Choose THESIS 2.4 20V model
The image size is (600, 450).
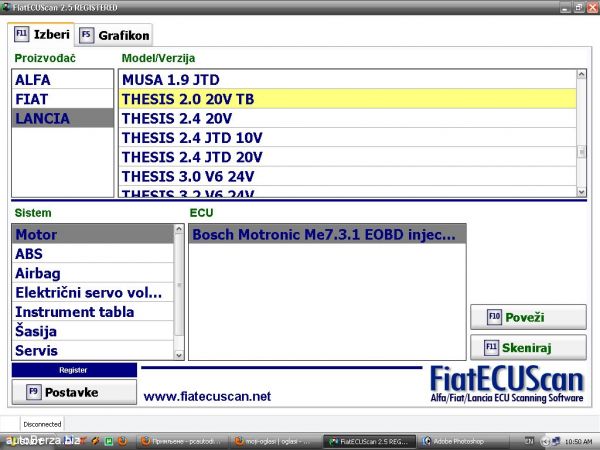click(347, 118)
